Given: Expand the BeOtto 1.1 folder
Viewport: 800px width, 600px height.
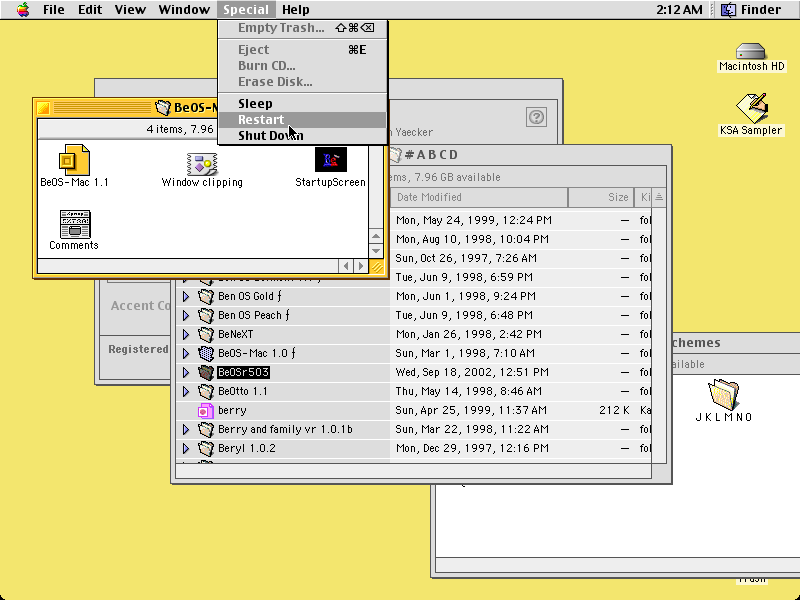Looking at the screenshot, I should (x=186, y=391).
